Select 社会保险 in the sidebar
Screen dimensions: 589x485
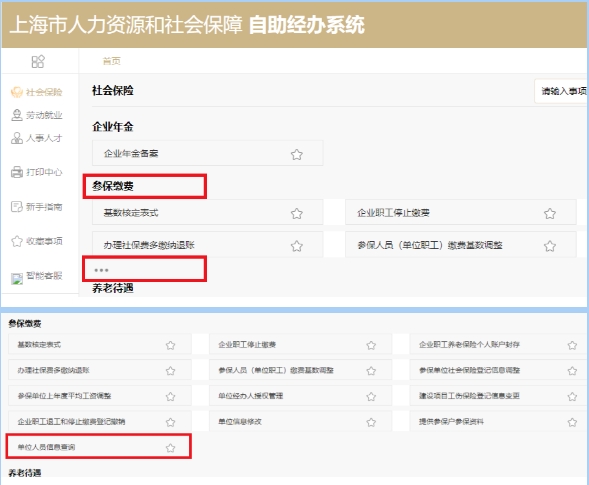tap(37, 92)
